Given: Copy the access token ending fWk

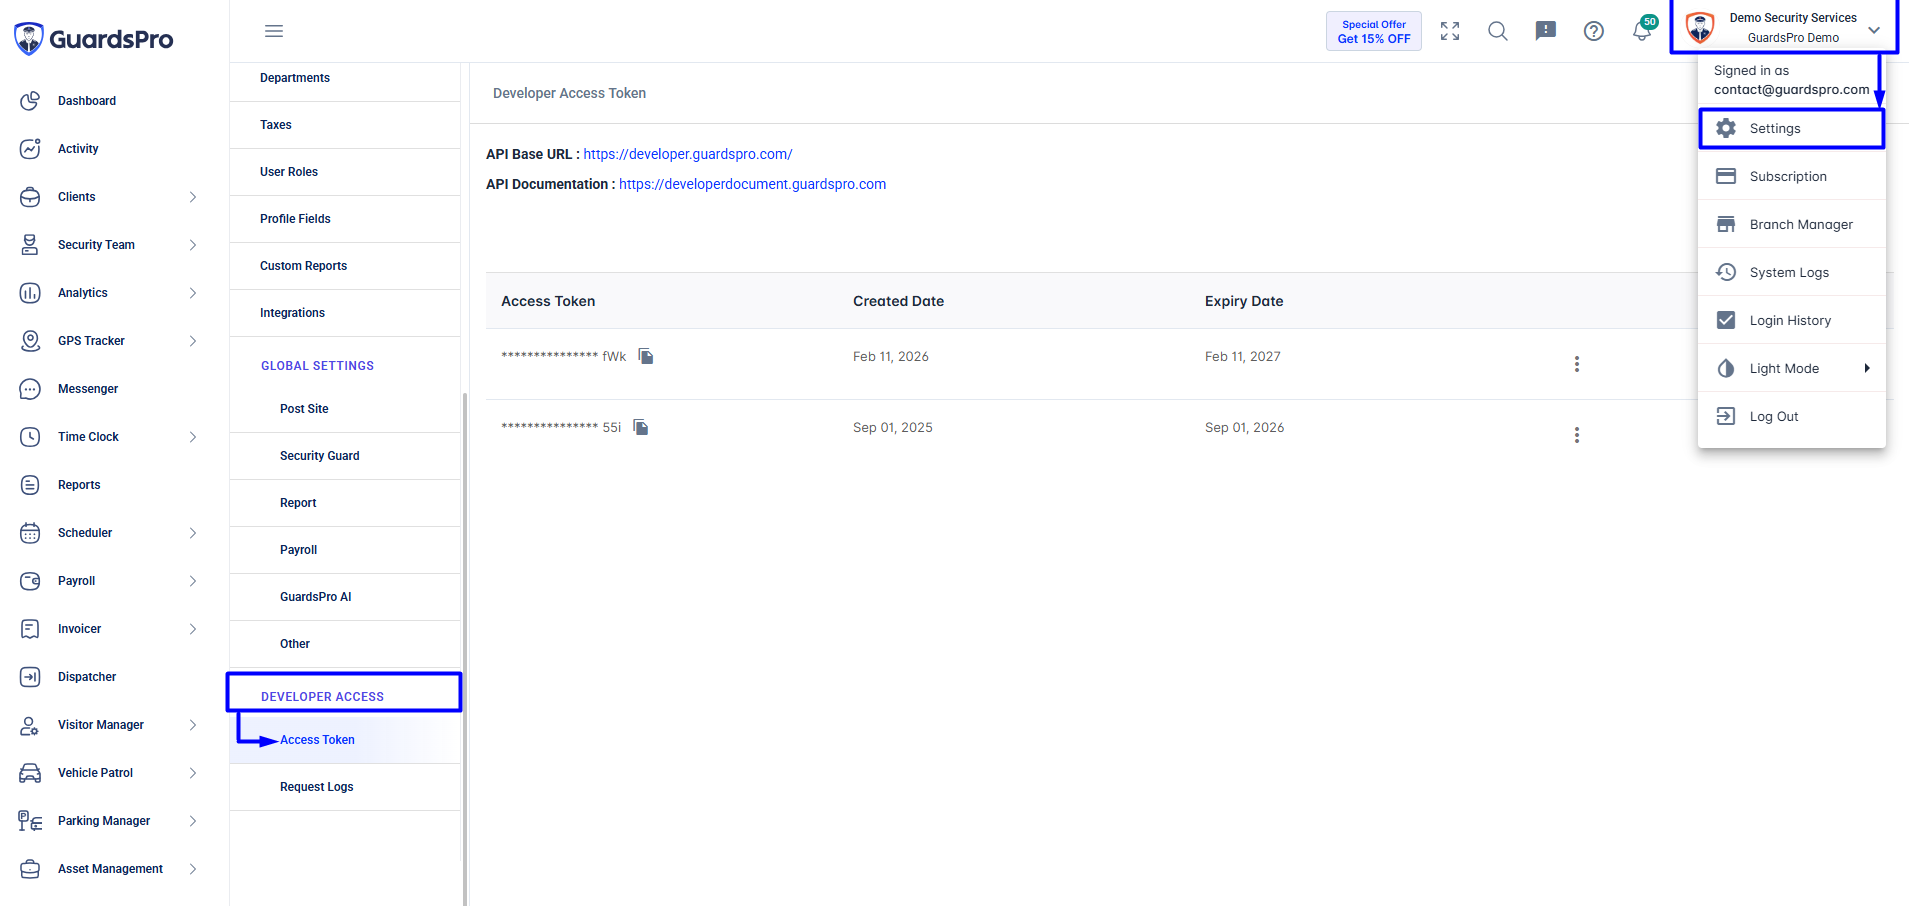Looking at the screenshot, I should (646, 356).
